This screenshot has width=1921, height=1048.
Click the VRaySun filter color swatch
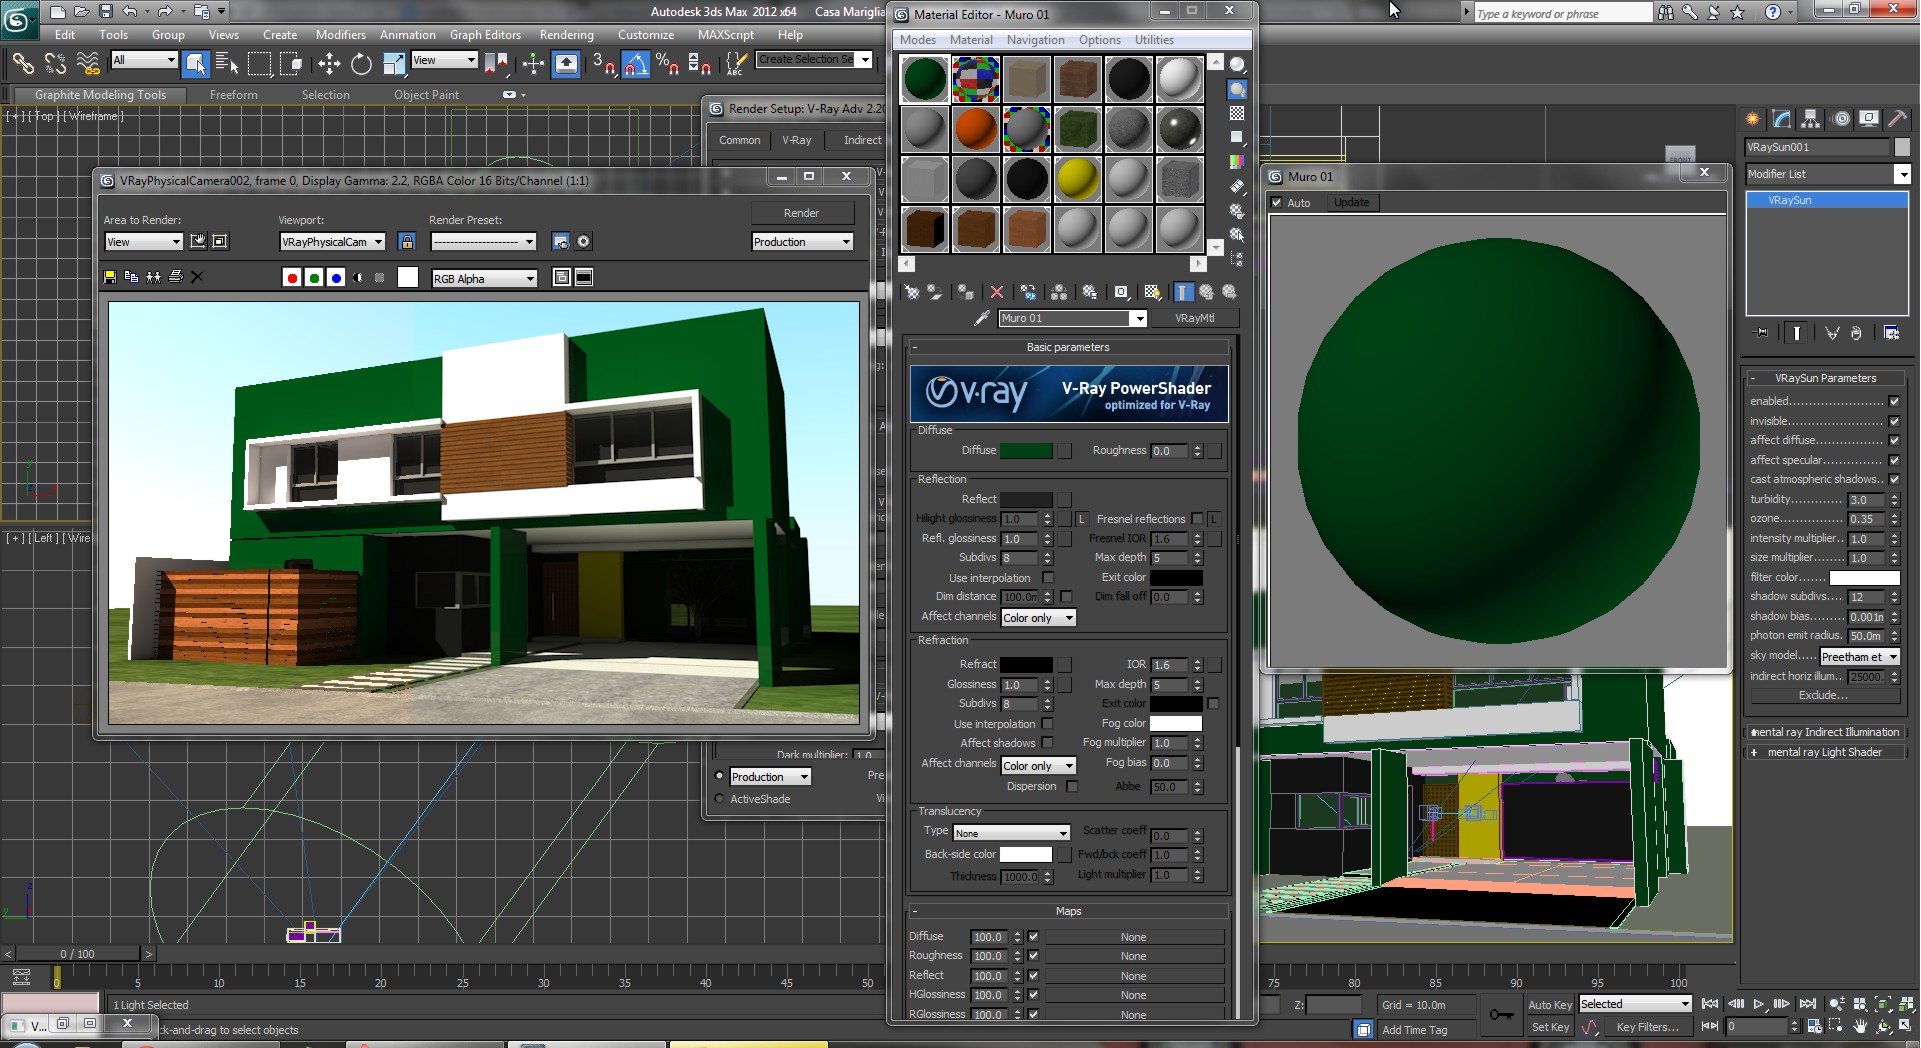(1864, 578)
